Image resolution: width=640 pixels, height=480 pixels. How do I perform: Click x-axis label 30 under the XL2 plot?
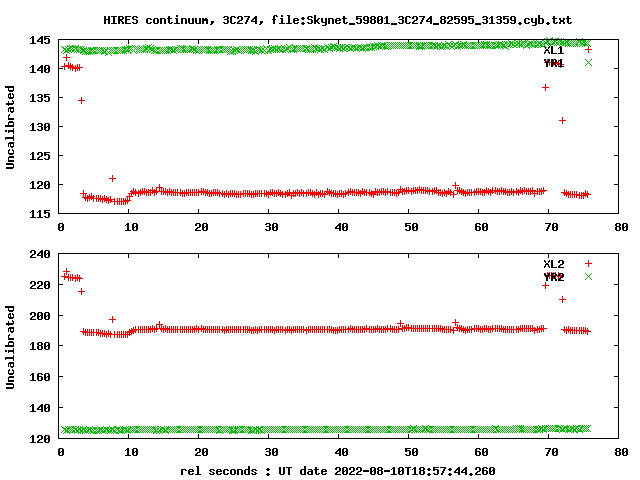[x=271, y=453]
